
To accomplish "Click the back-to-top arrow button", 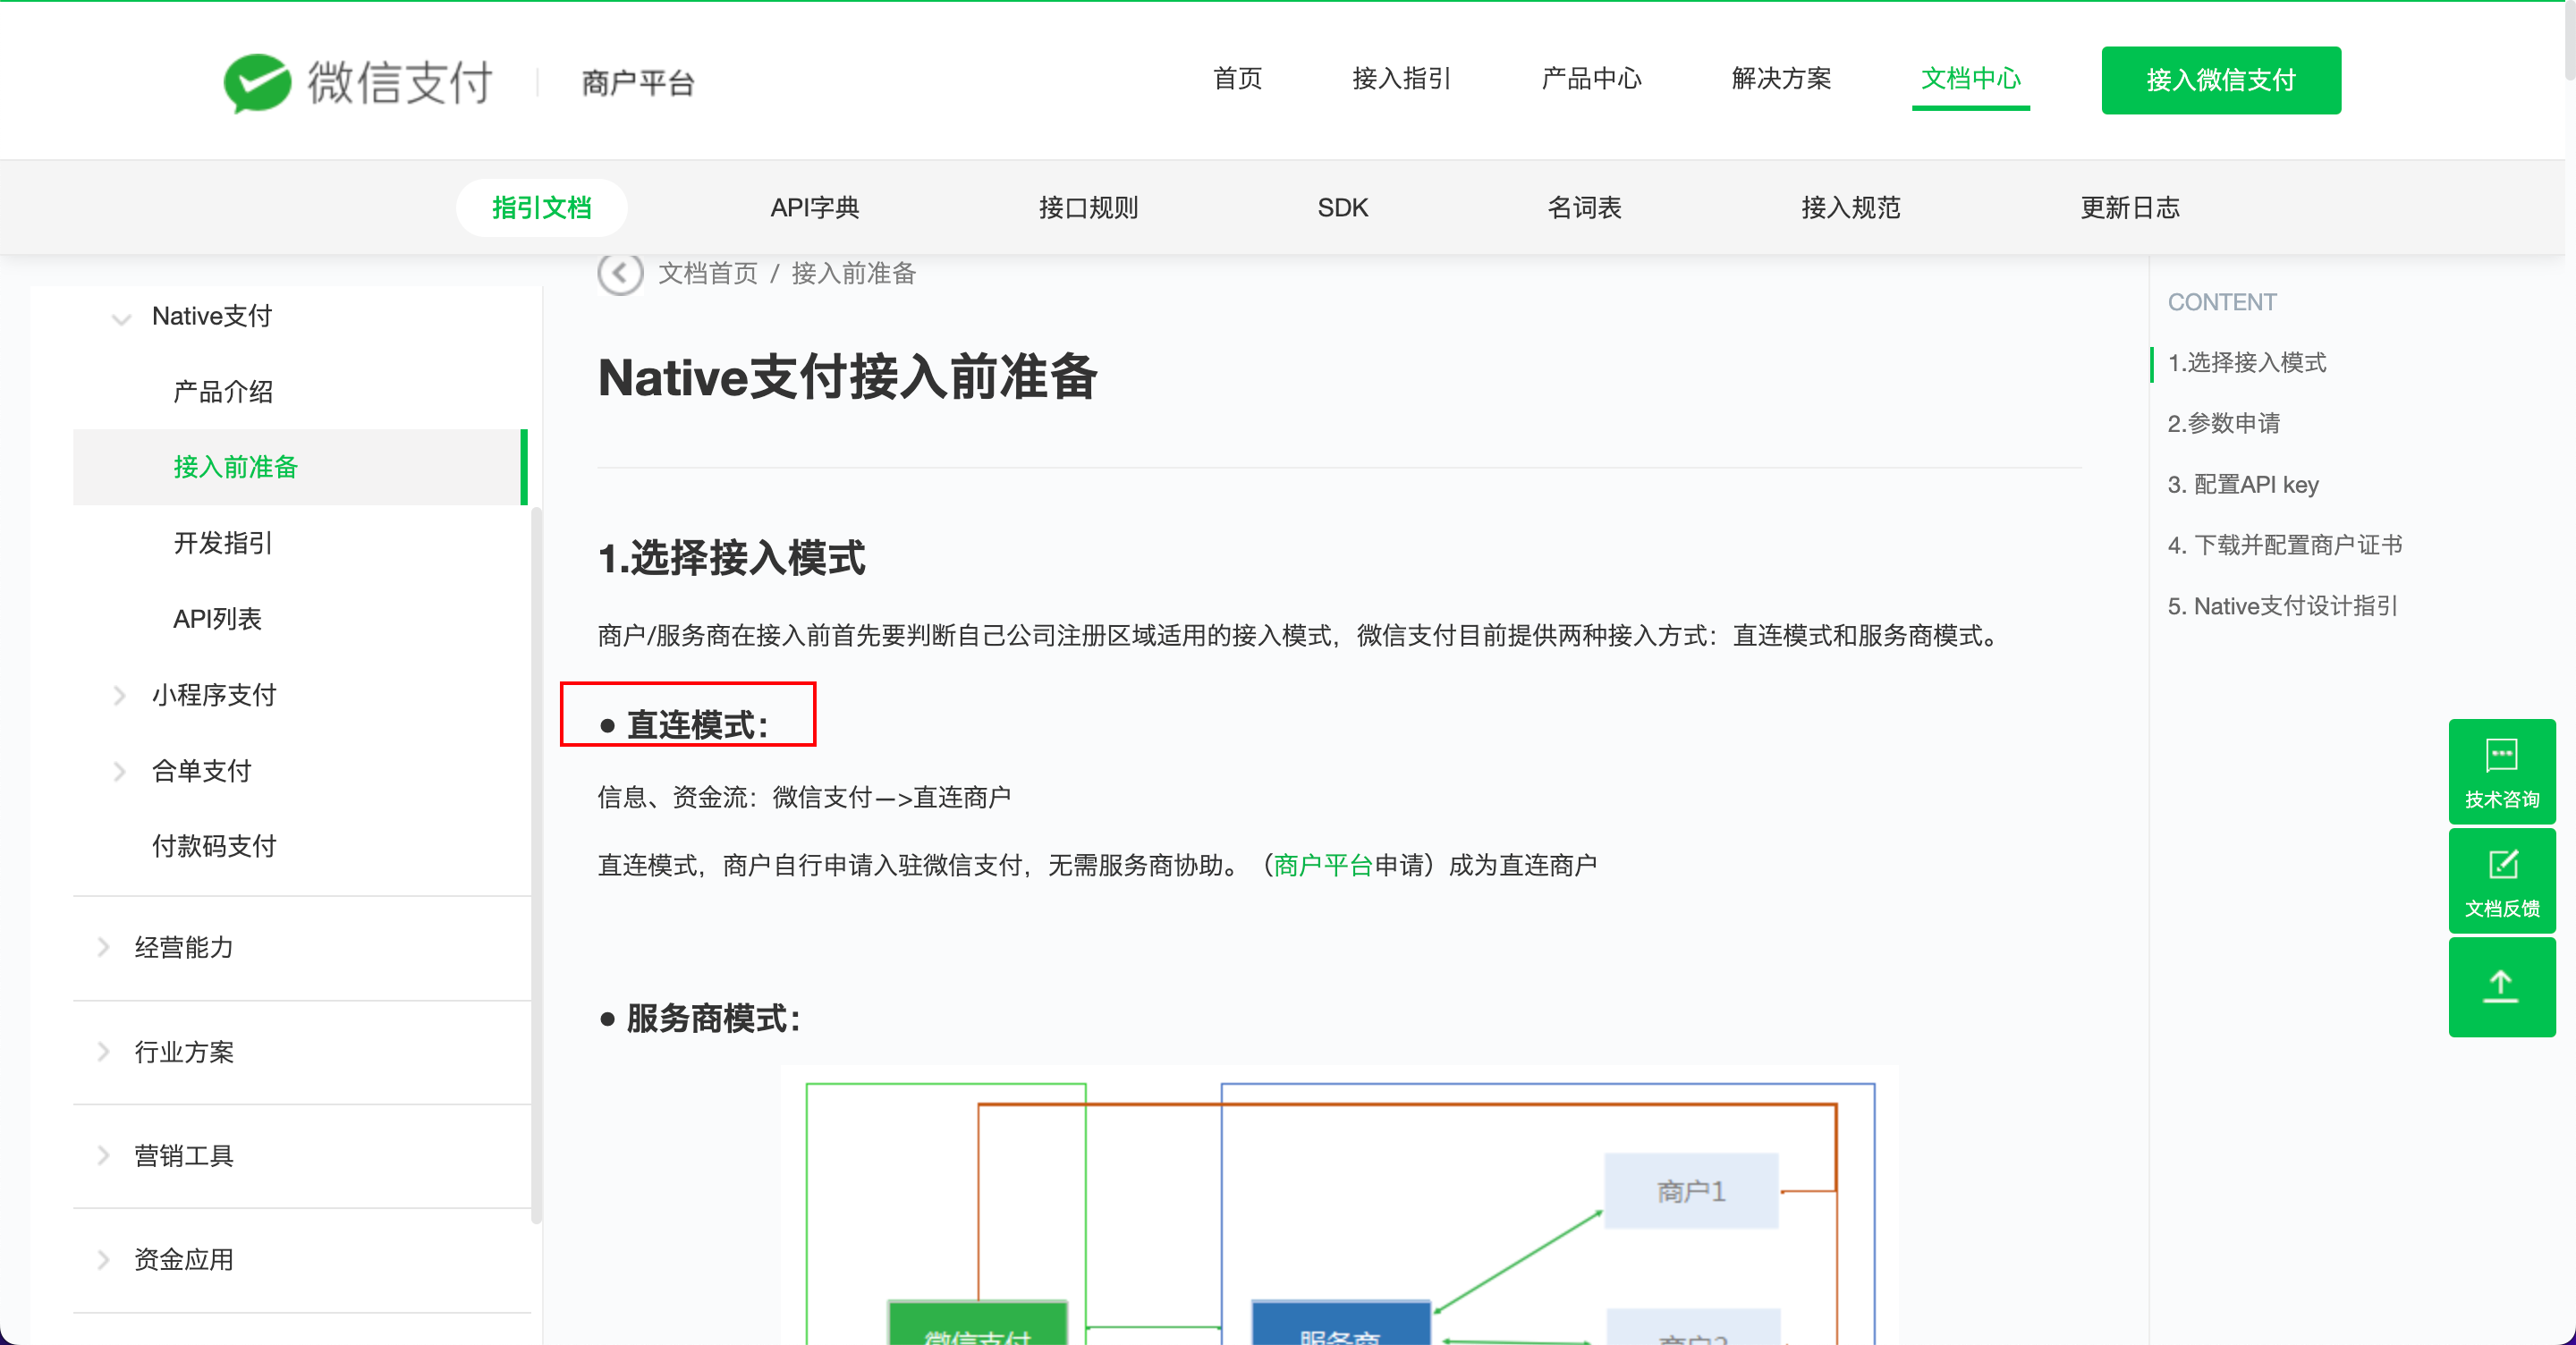I will (2501, 986).
